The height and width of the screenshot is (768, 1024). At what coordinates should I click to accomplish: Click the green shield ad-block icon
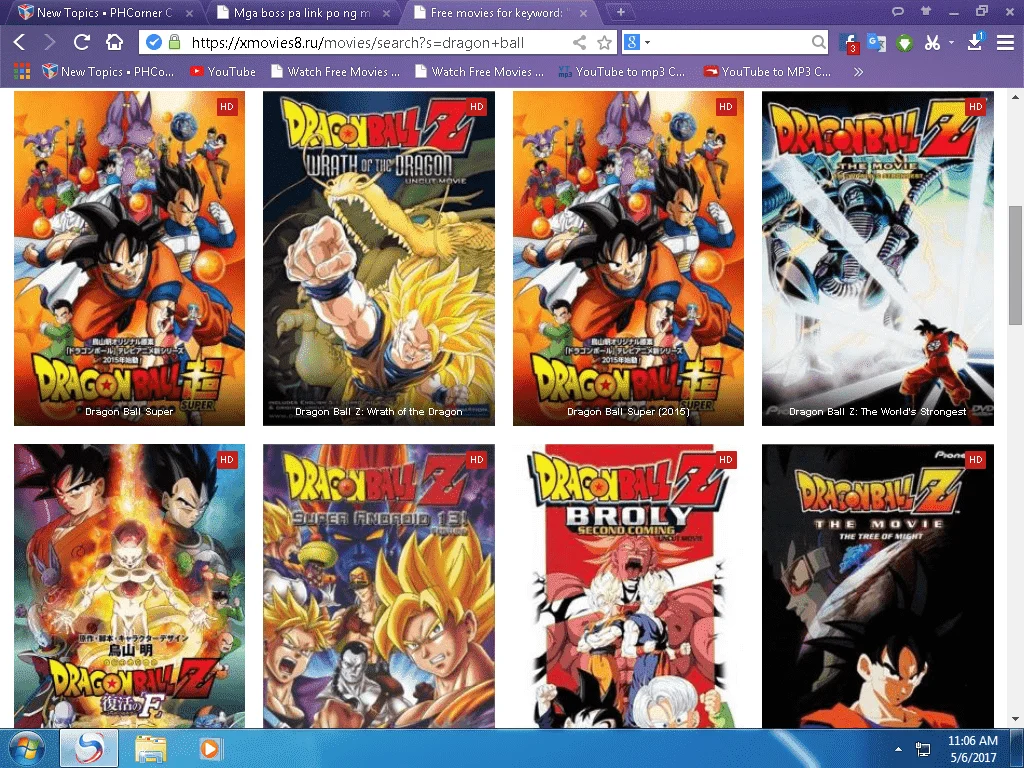(904, 44)
